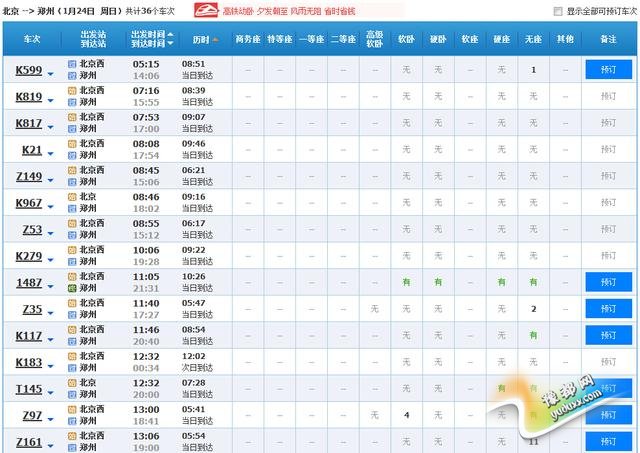
Task: Expand the stop list arrow for K599
Action: pyautogui.click(x=49, y=73)
